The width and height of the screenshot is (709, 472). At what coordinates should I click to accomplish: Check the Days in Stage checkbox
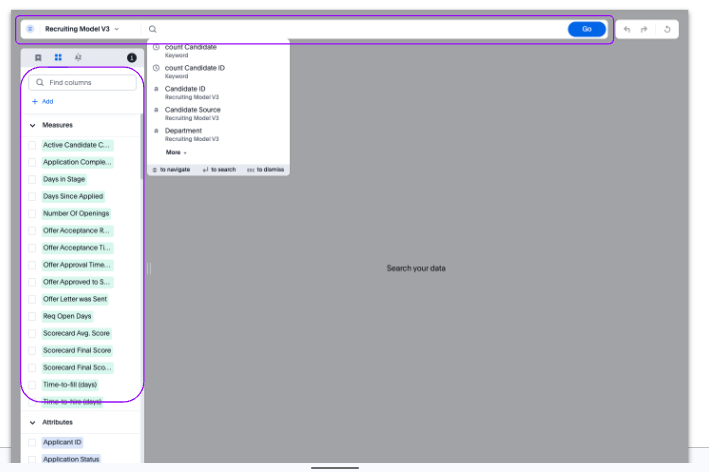click(x=32, y=179)
